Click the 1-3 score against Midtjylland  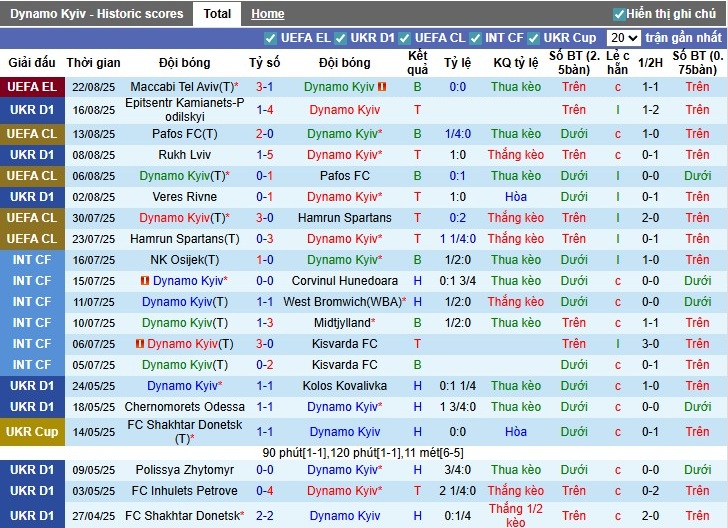(264, 323)
